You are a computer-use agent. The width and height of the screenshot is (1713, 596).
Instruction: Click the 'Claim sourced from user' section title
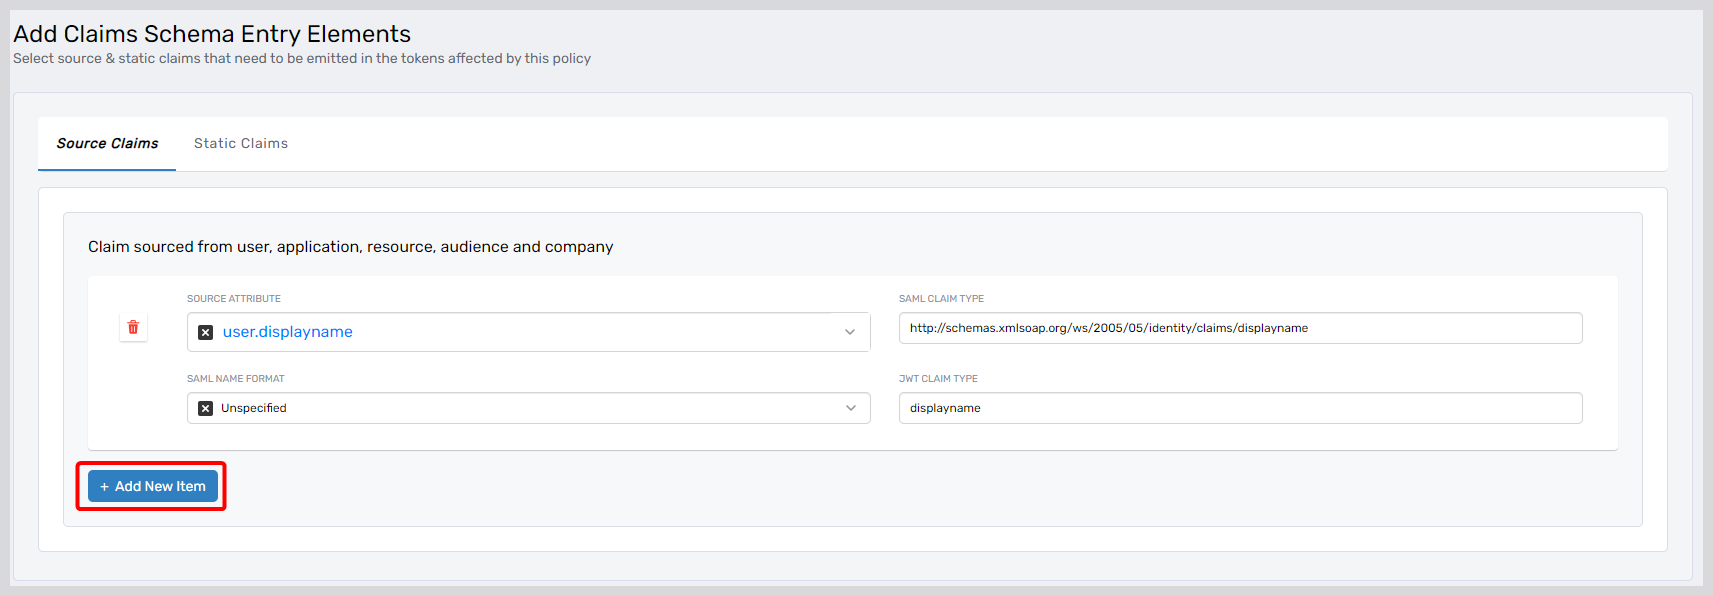coord(350,247)
